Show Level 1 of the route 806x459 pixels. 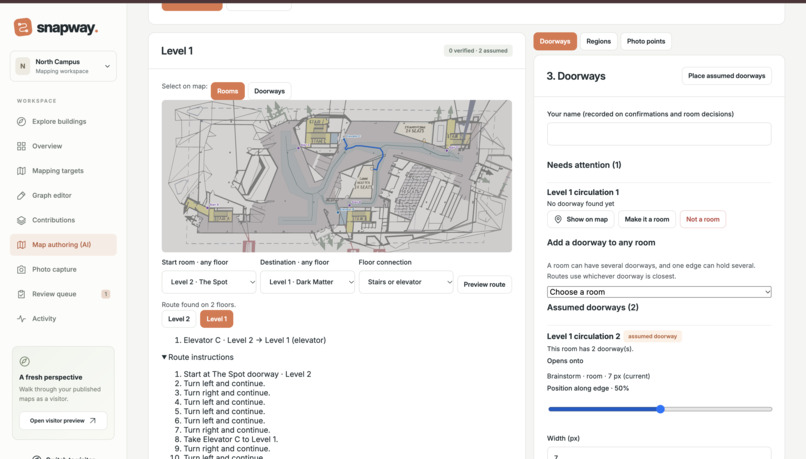pyautogui.click(x=216, y=319)
